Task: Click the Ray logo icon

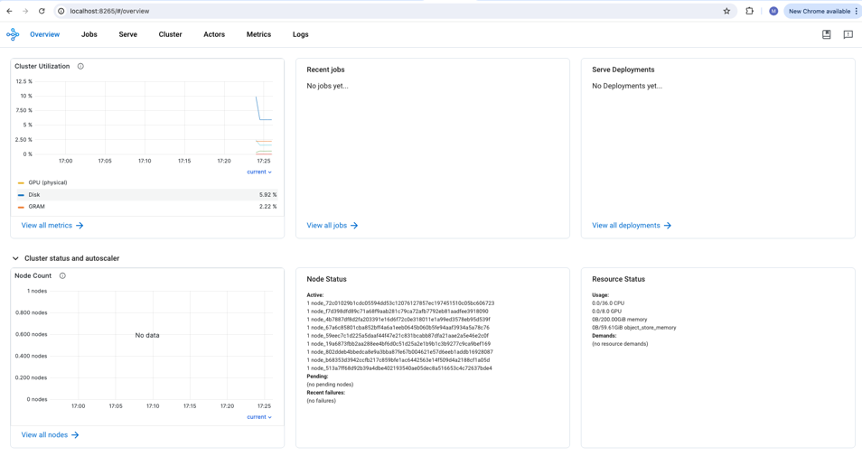Action: click(13, 35)
